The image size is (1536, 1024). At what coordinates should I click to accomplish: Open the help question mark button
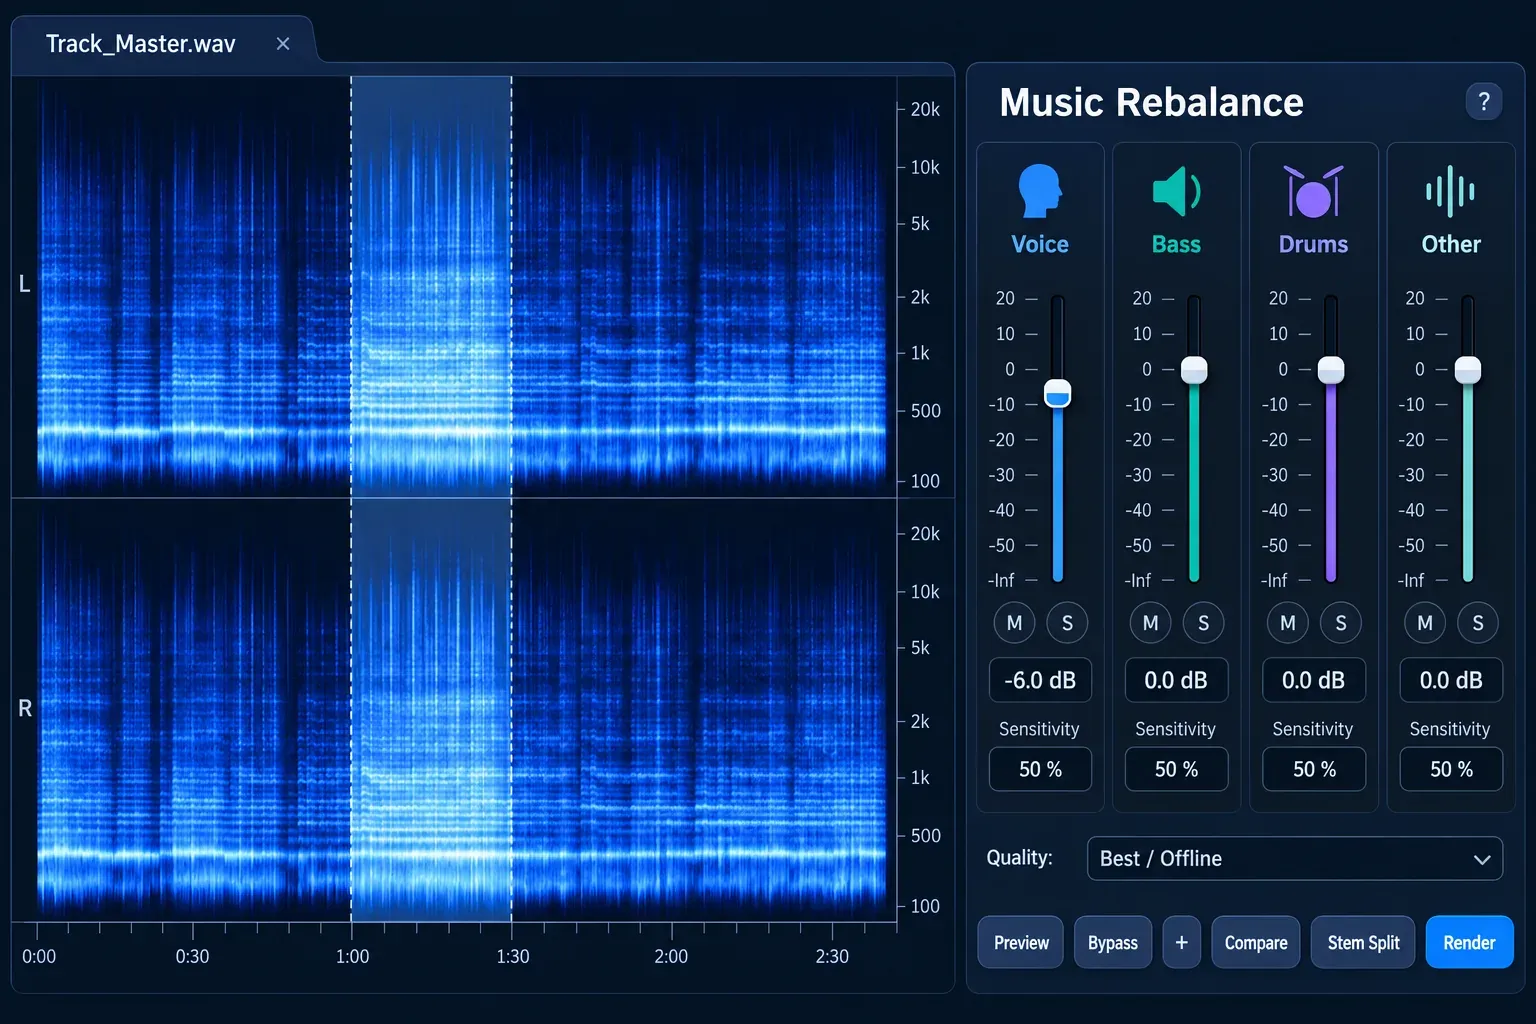click(x=1484, y=101)
